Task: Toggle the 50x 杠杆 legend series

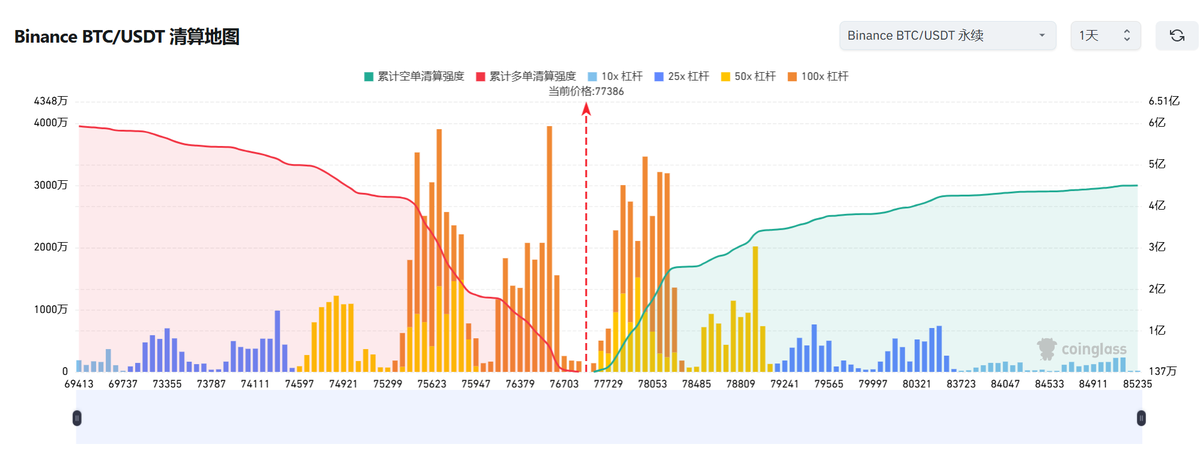Action: click(x=747, y=76)
